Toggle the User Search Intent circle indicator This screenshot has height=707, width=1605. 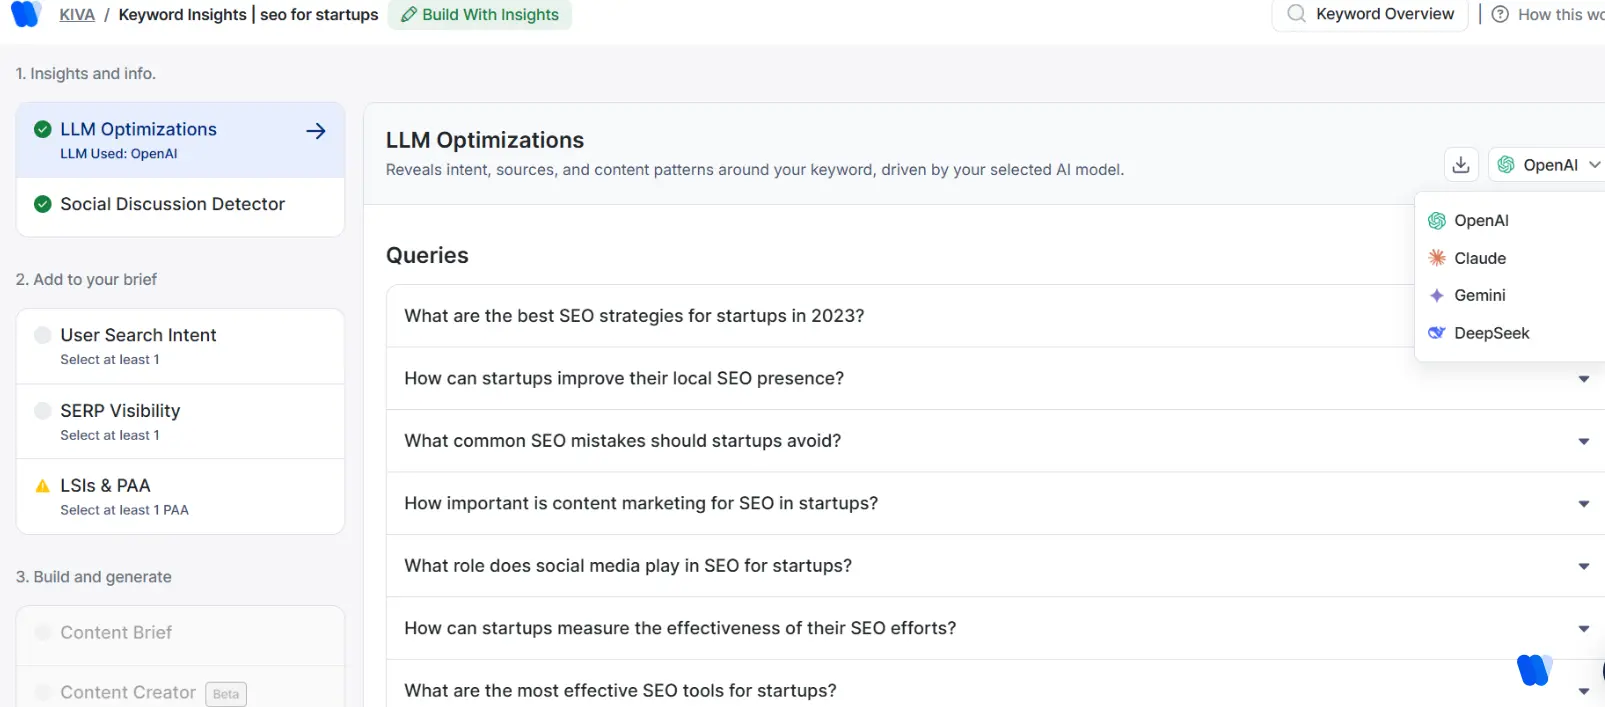43,335
